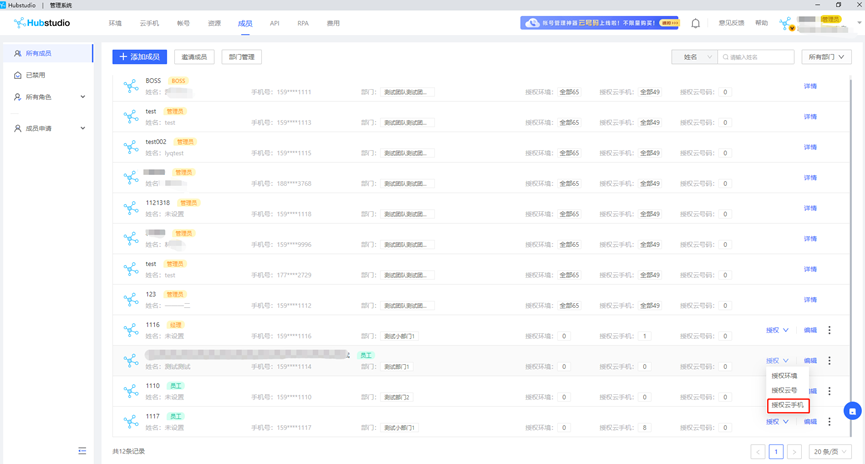Click 帮助 in the header
This screenshot has height=464, width=865.
coord(761,23)
